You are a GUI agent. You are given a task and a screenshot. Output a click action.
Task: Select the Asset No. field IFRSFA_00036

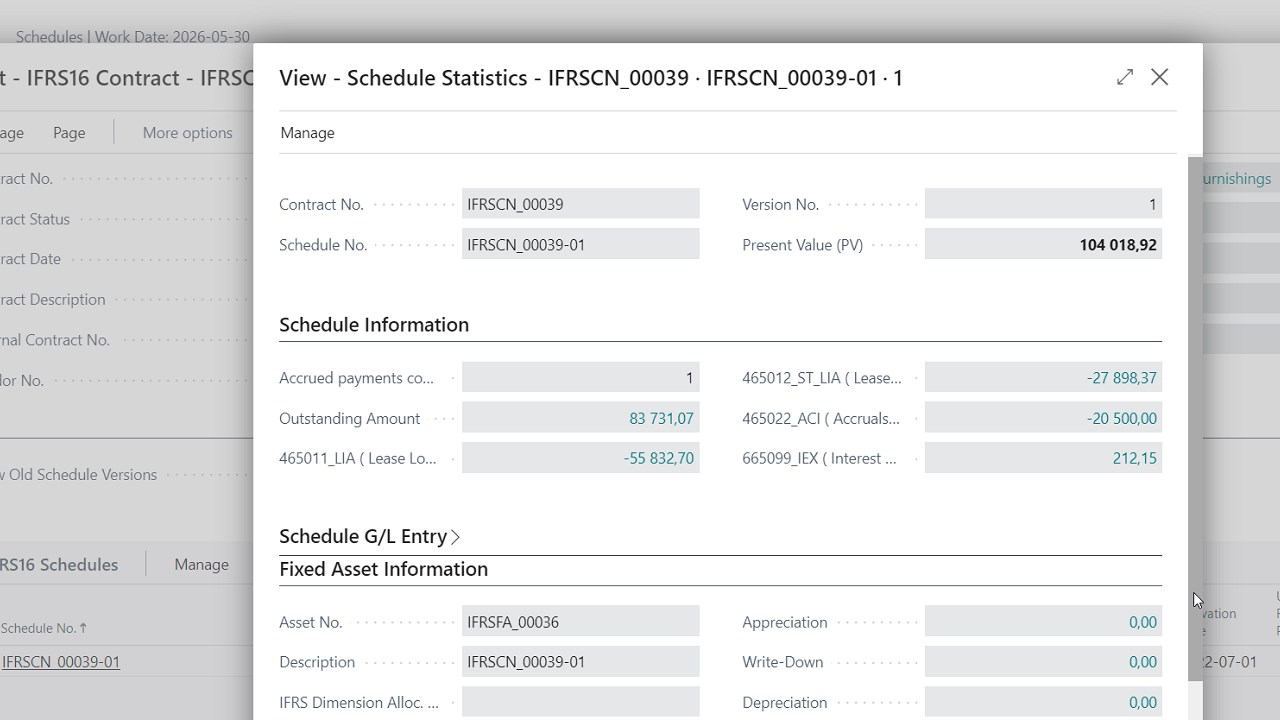pos(580,622)
